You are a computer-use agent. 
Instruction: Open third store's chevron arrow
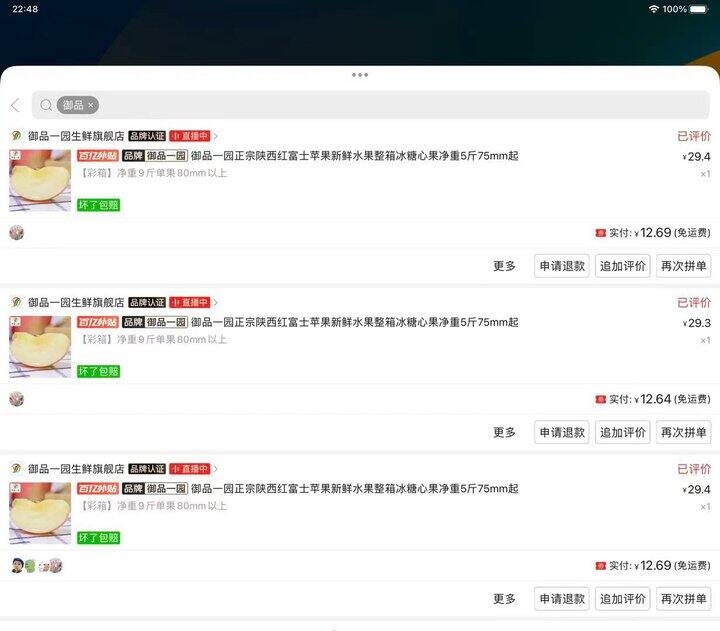click(x=216, y=469)
